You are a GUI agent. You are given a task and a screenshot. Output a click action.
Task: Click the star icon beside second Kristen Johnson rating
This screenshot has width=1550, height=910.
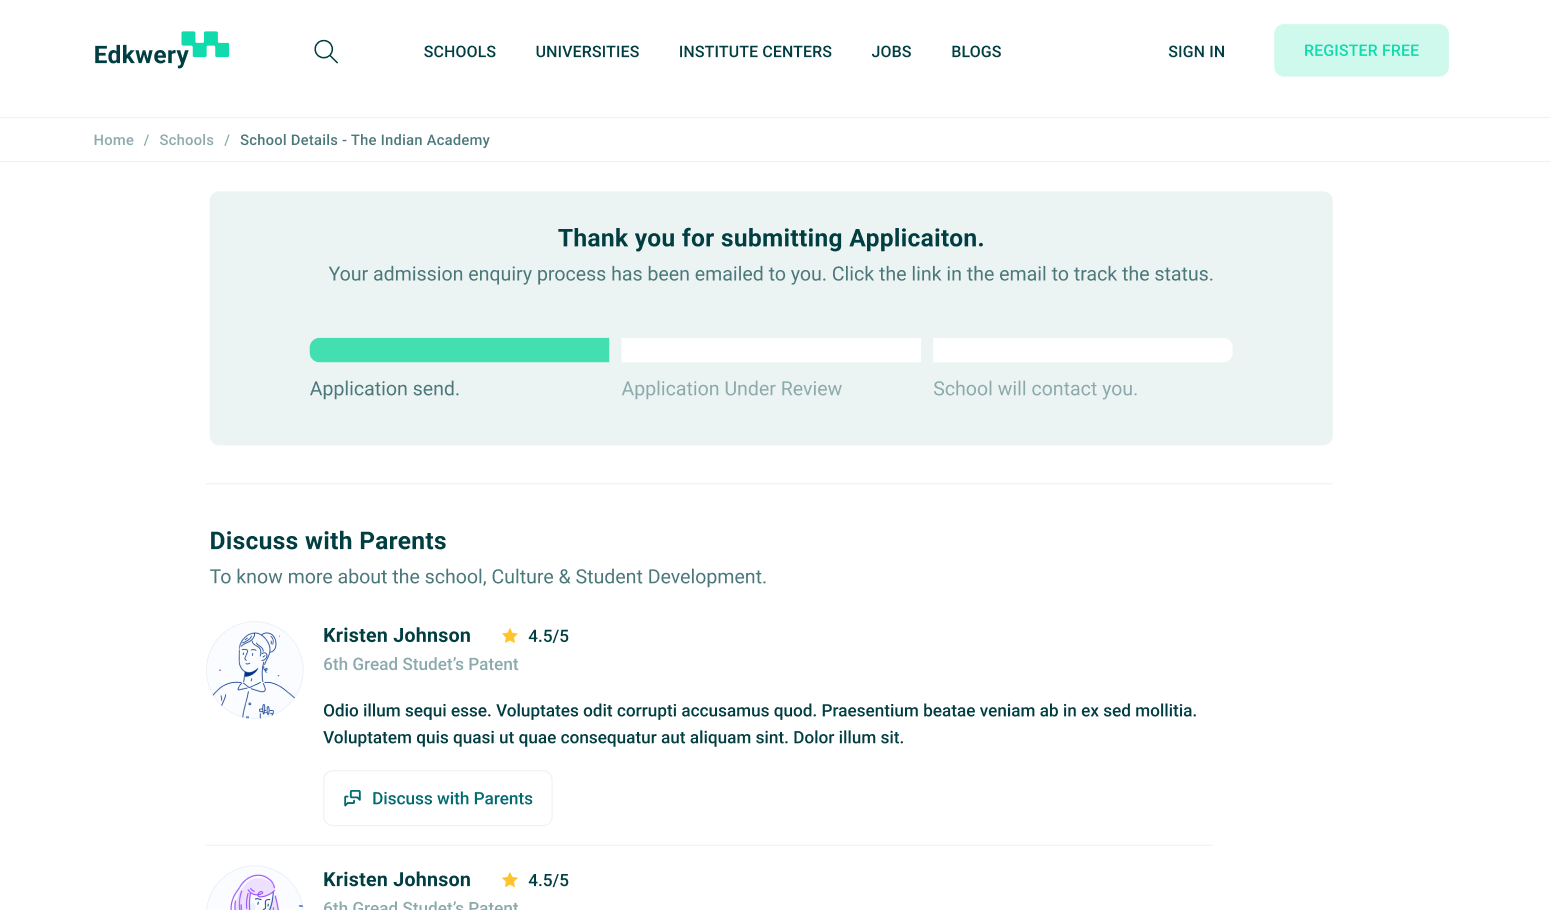point(510,880)
